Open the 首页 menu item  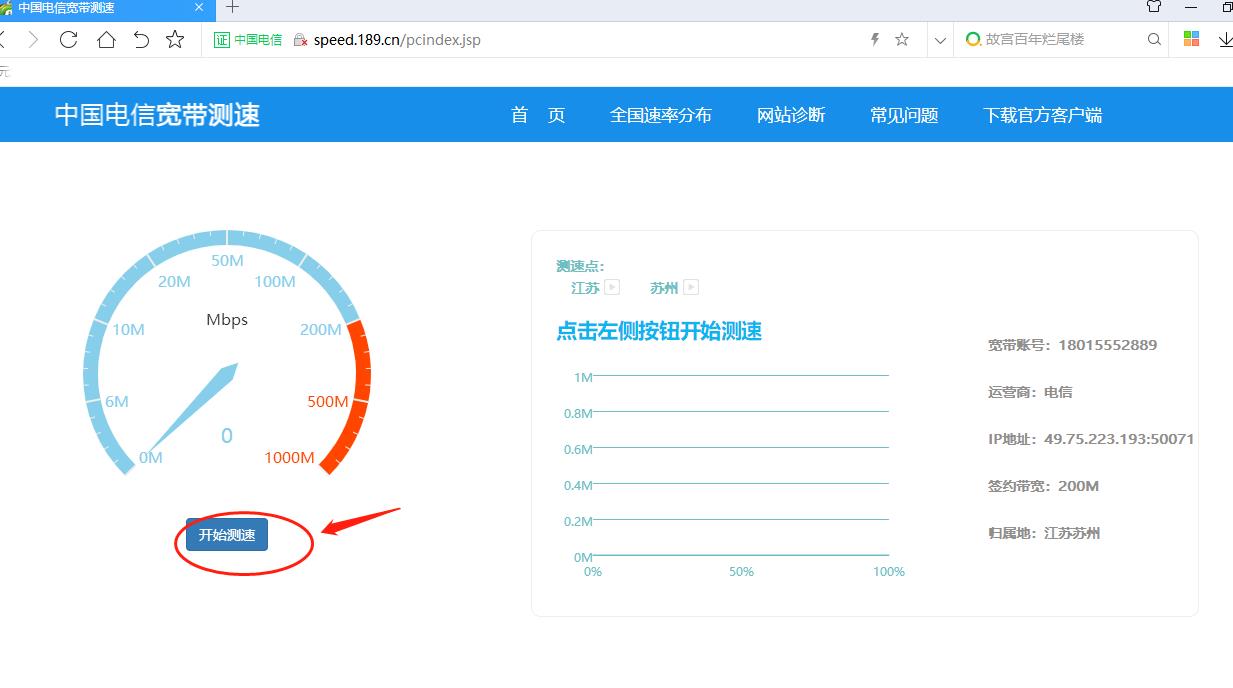pos(538,115)
